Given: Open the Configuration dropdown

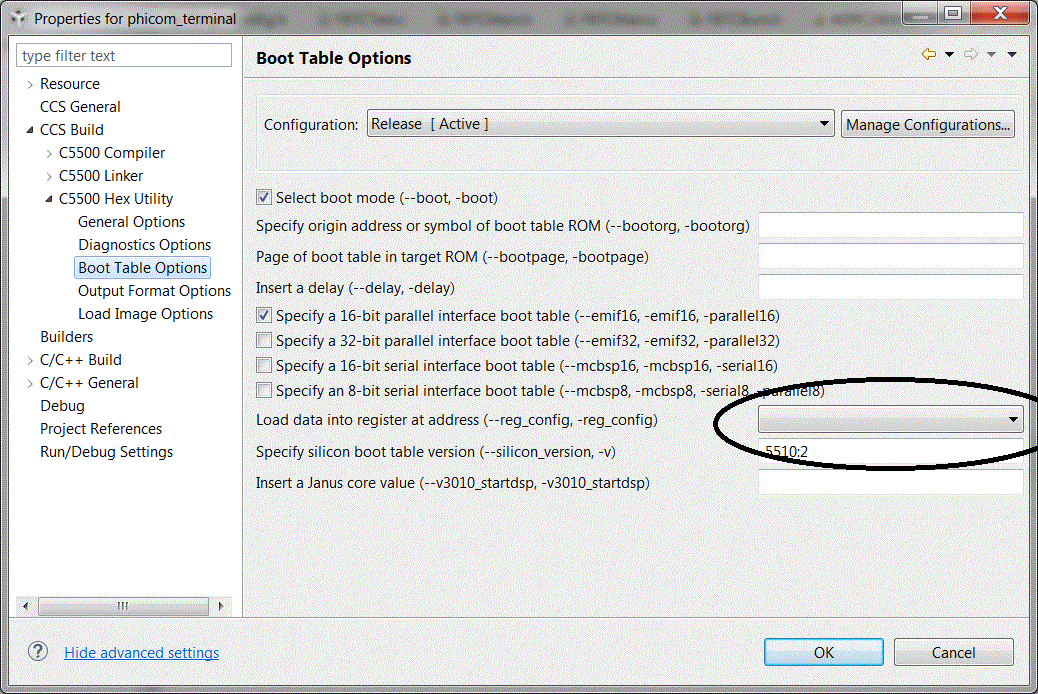Looking at the screenshot, I should 600,124.
